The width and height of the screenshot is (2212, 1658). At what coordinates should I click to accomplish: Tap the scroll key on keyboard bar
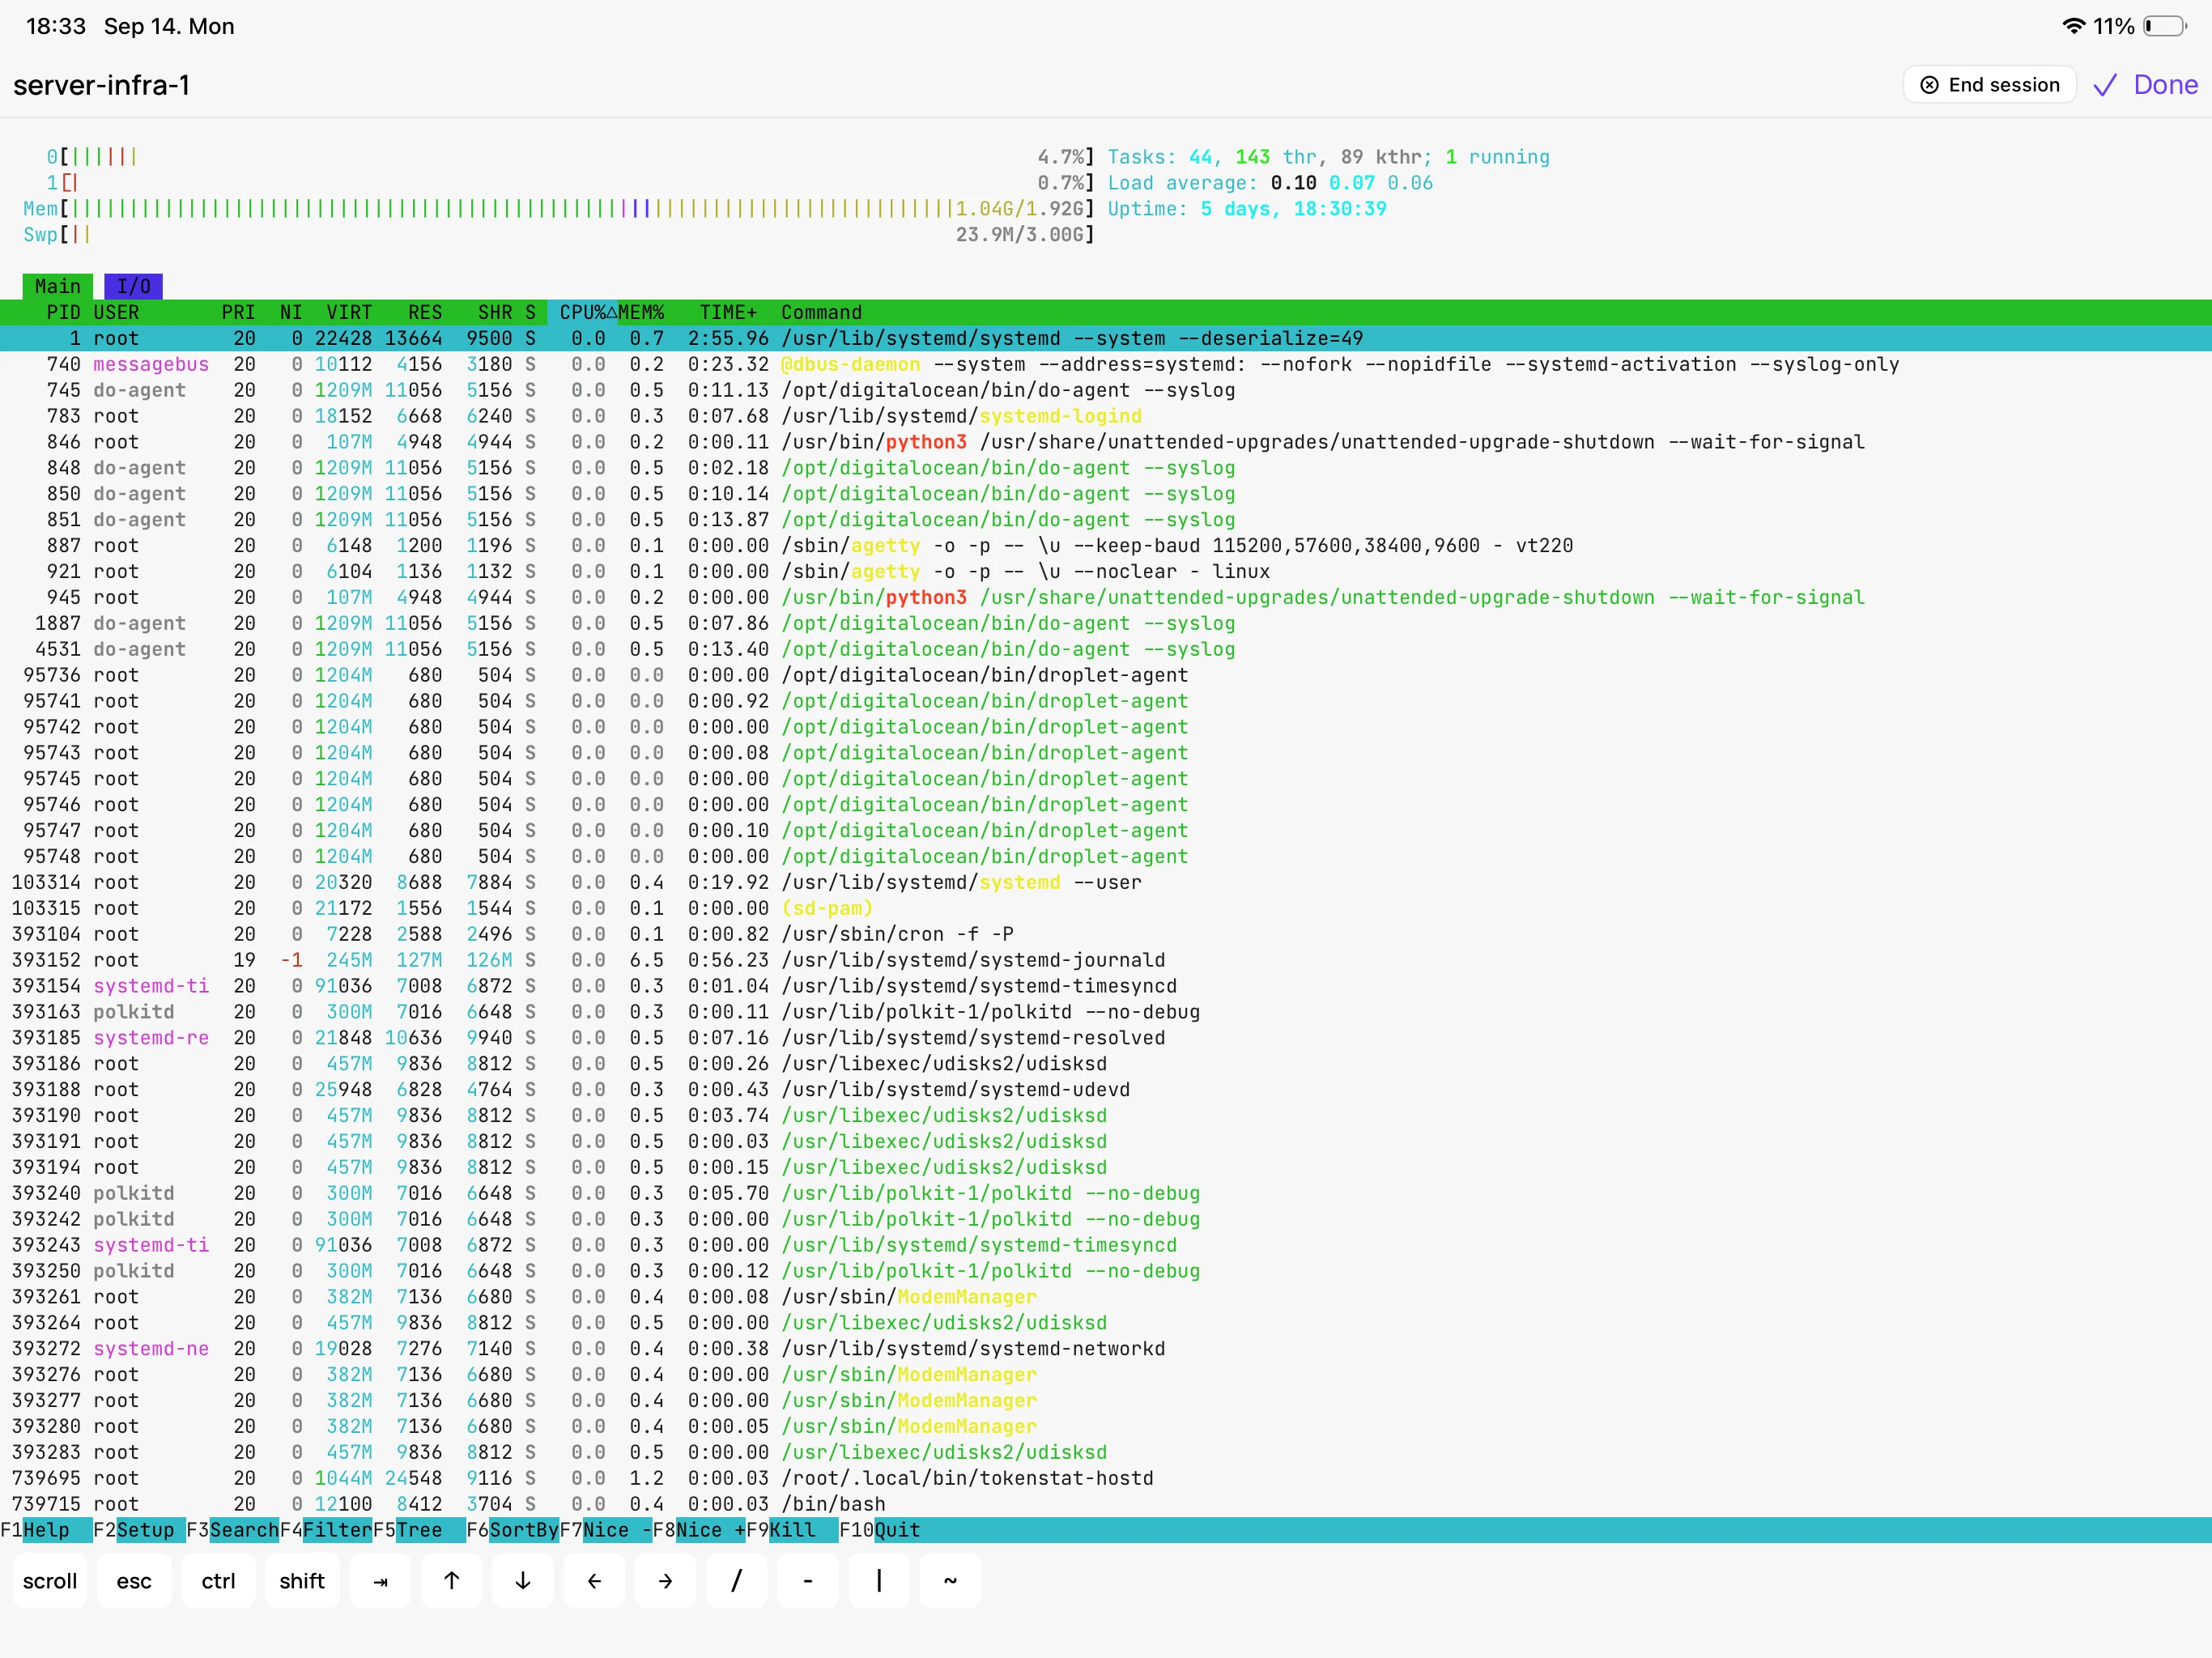click(x=50, y=1580)
